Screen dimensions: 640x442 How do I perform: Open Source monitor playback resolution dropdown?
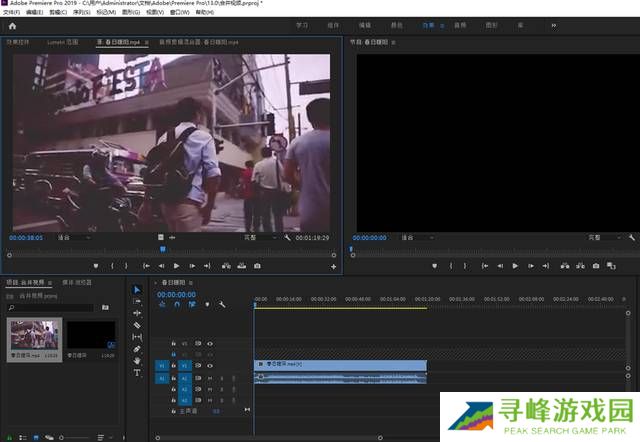(261, 238)
